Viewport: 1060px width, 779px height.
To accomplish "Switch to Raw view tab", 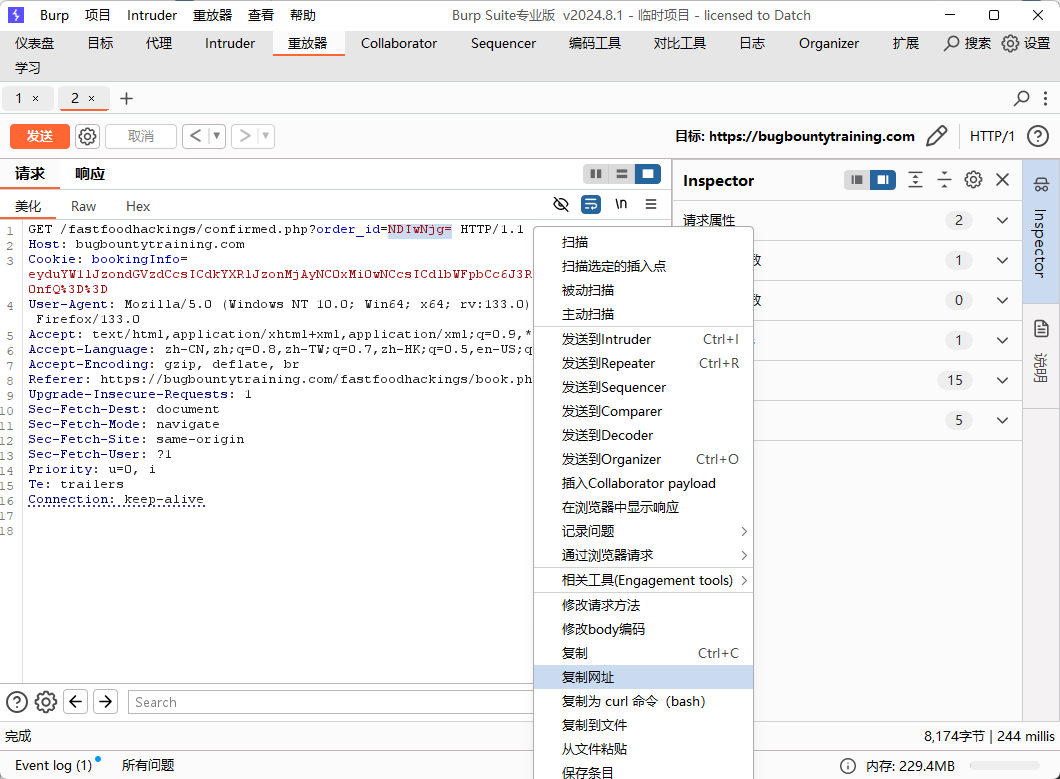I will click(83, 206).
